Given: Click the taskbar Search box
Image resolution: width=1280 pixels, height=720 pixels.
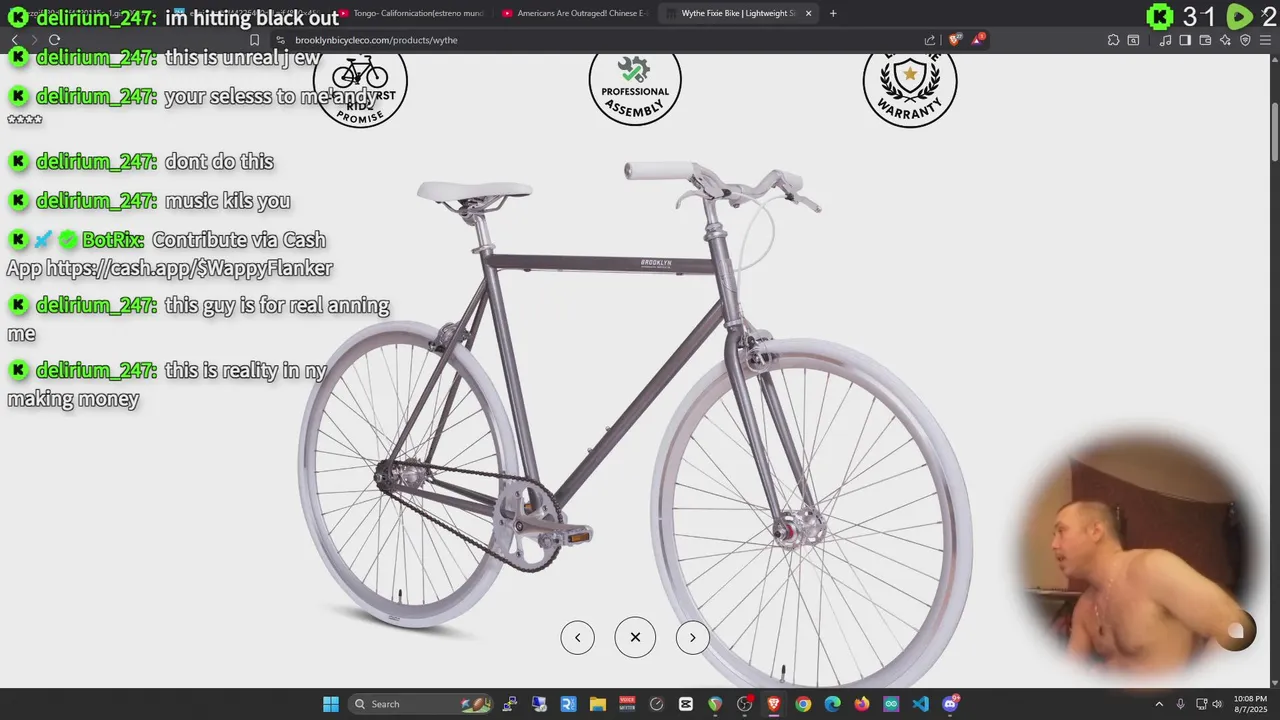Looking at the screenshot, I should click(x=422, y=704).
